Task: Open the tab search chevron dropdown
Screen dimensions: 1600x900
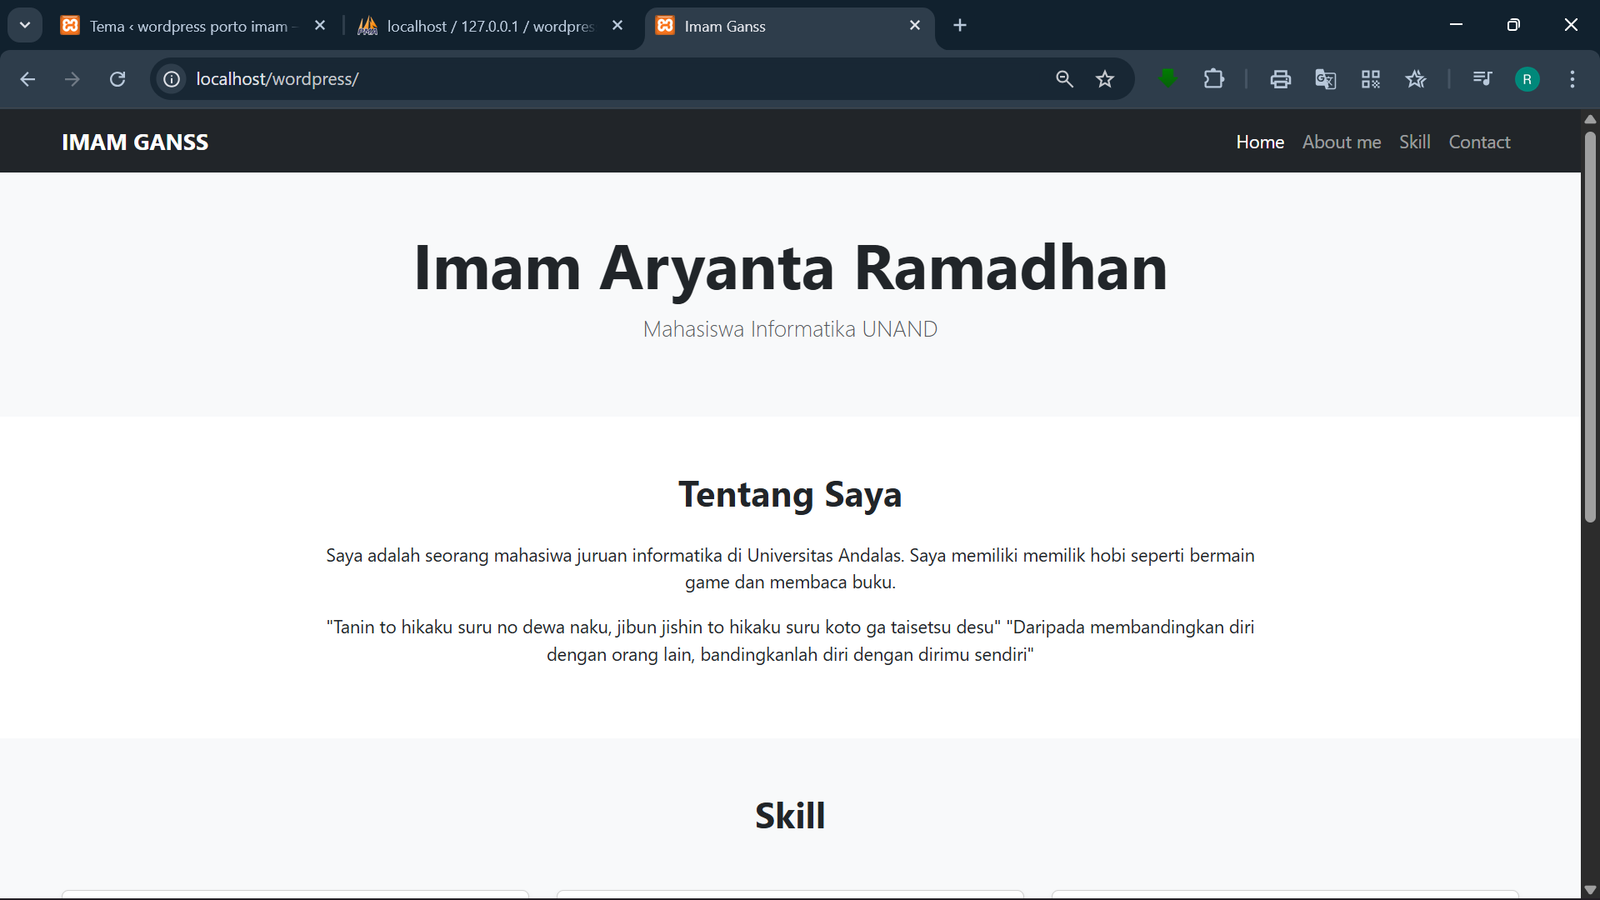Action: point(25,25)
